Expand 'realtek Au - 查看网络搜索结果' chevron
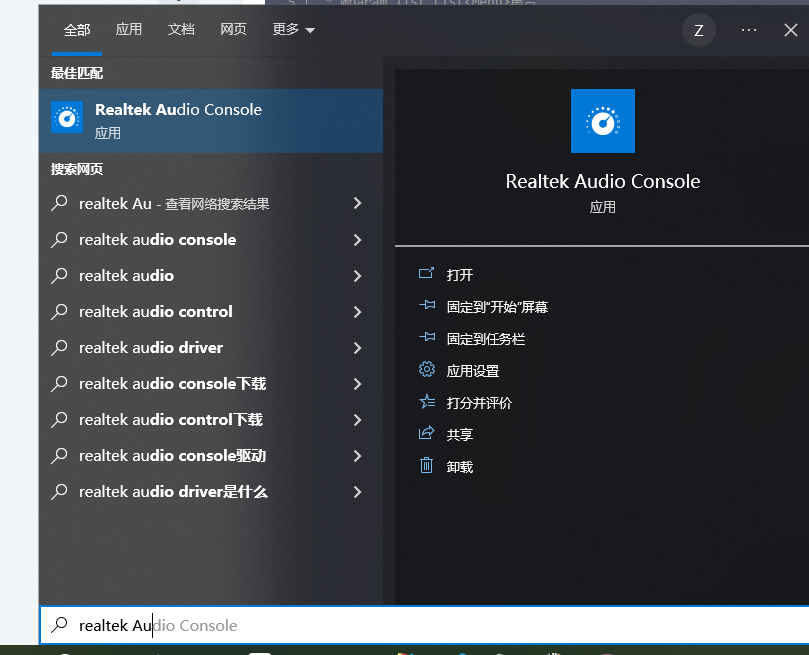This screenshot has width=809, height=655. [x=358, y=203]
